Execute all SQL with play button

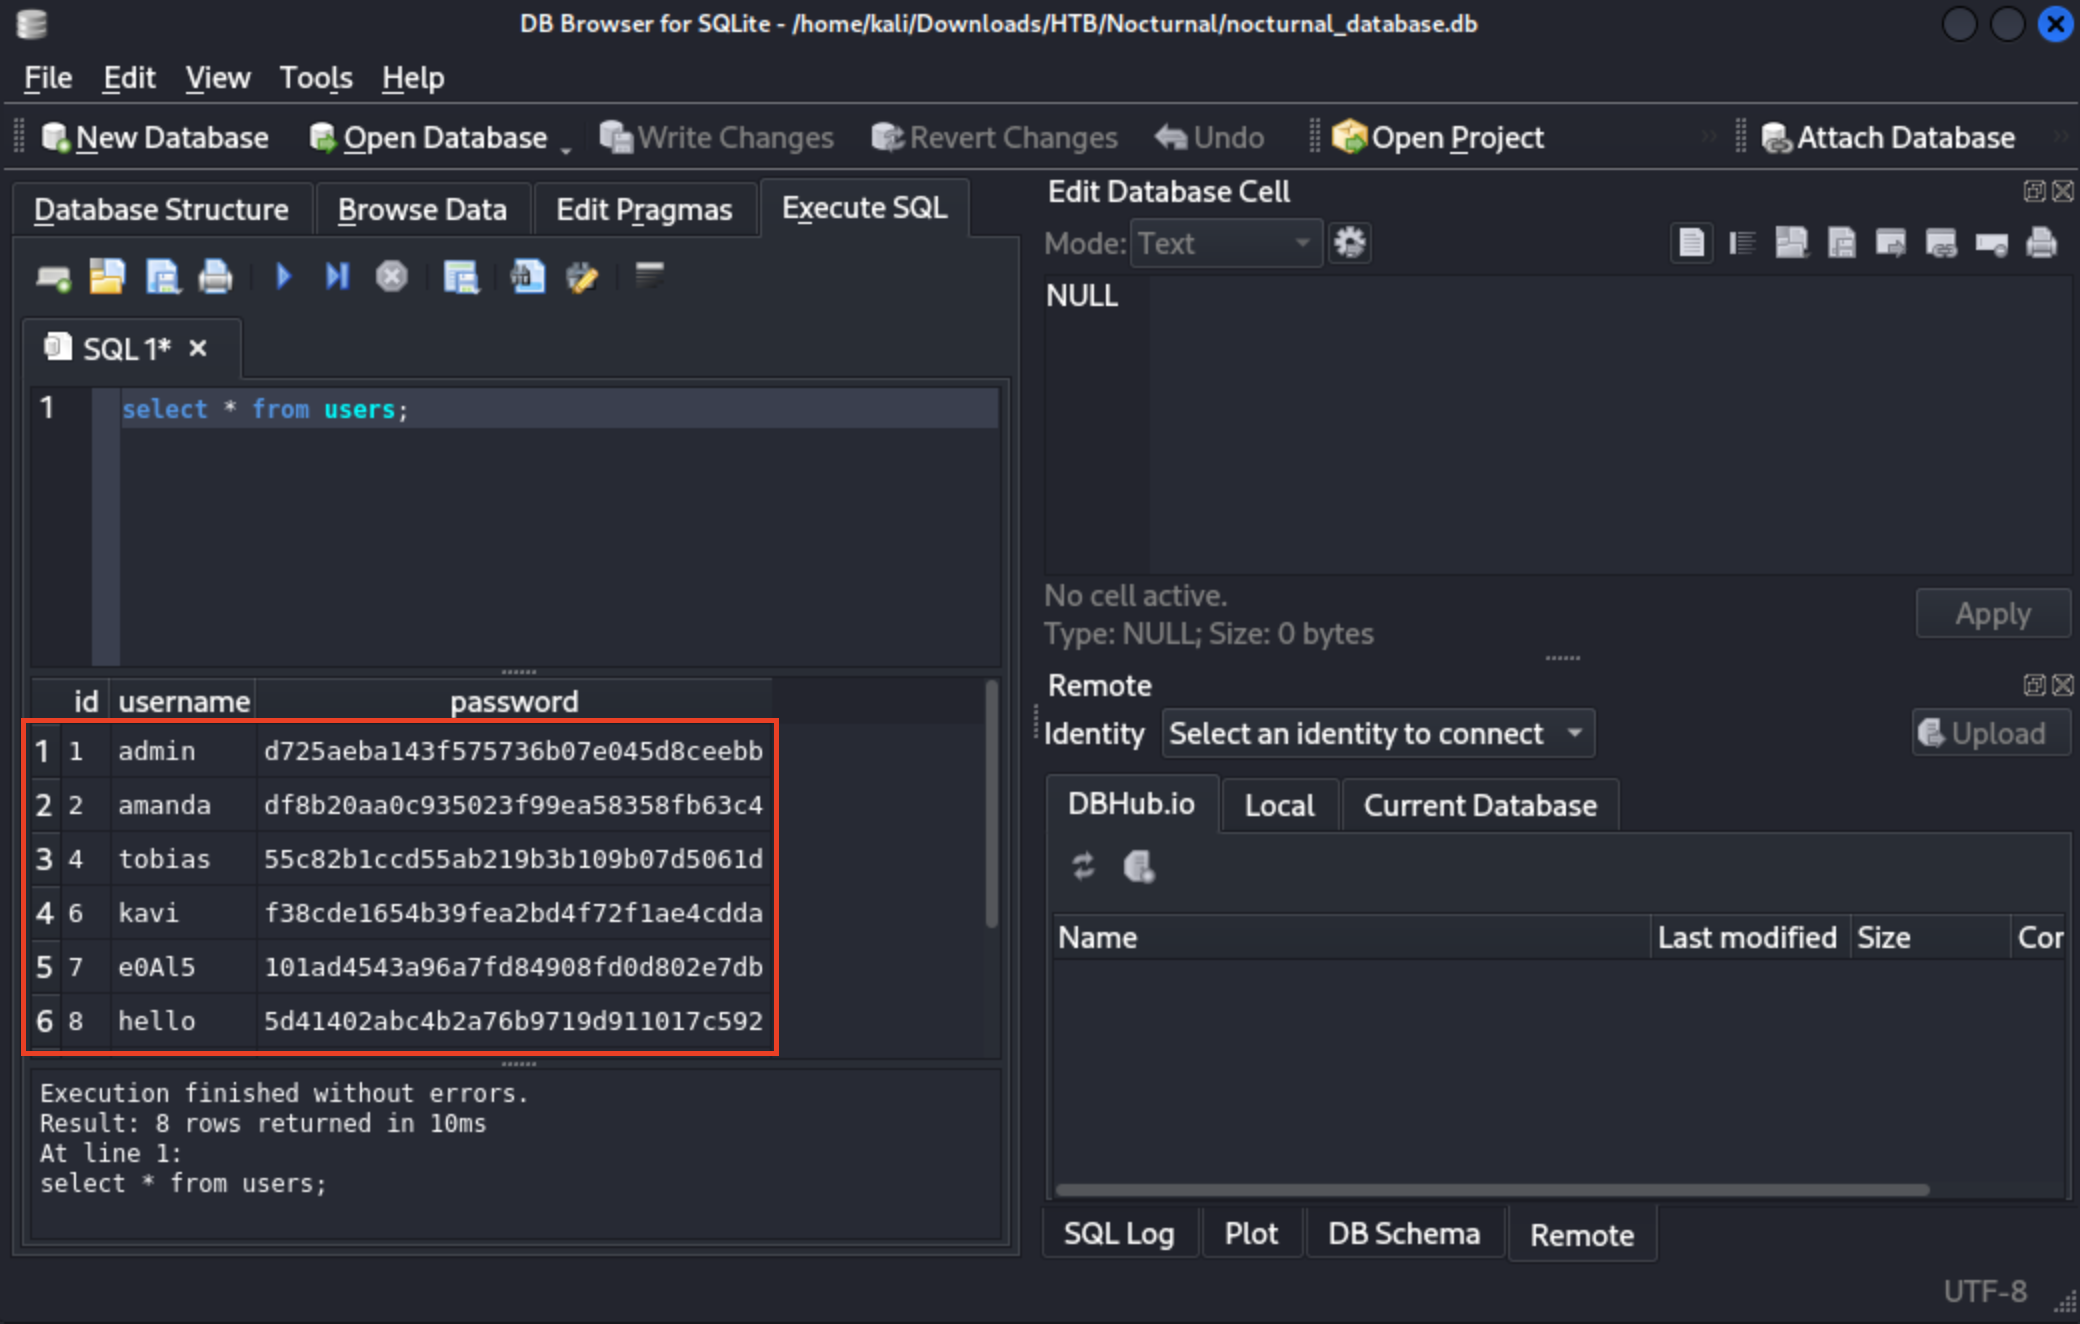[x=283, y=276]
